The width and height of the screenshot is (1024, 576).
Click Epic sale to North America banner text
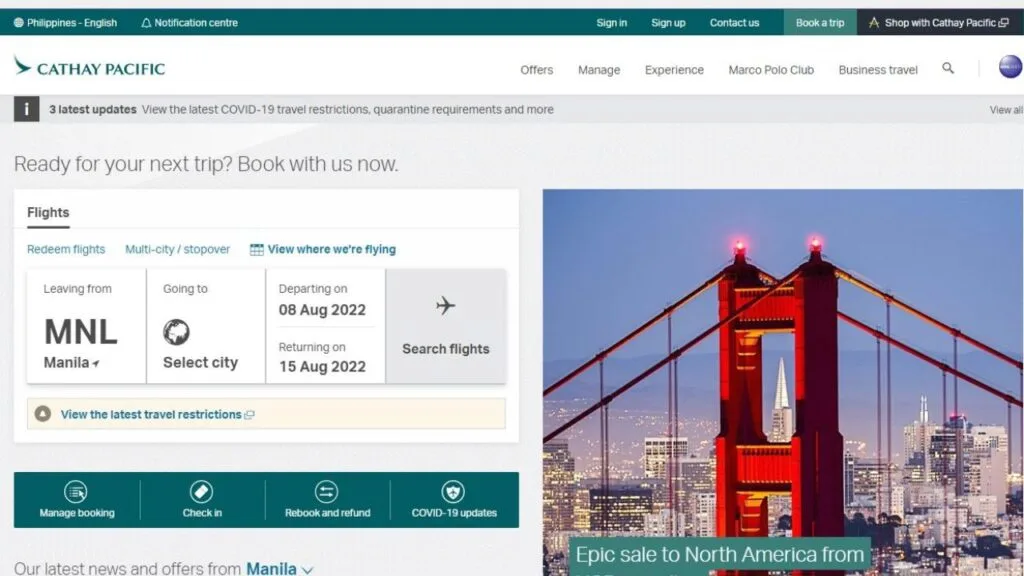click(720, 554)
